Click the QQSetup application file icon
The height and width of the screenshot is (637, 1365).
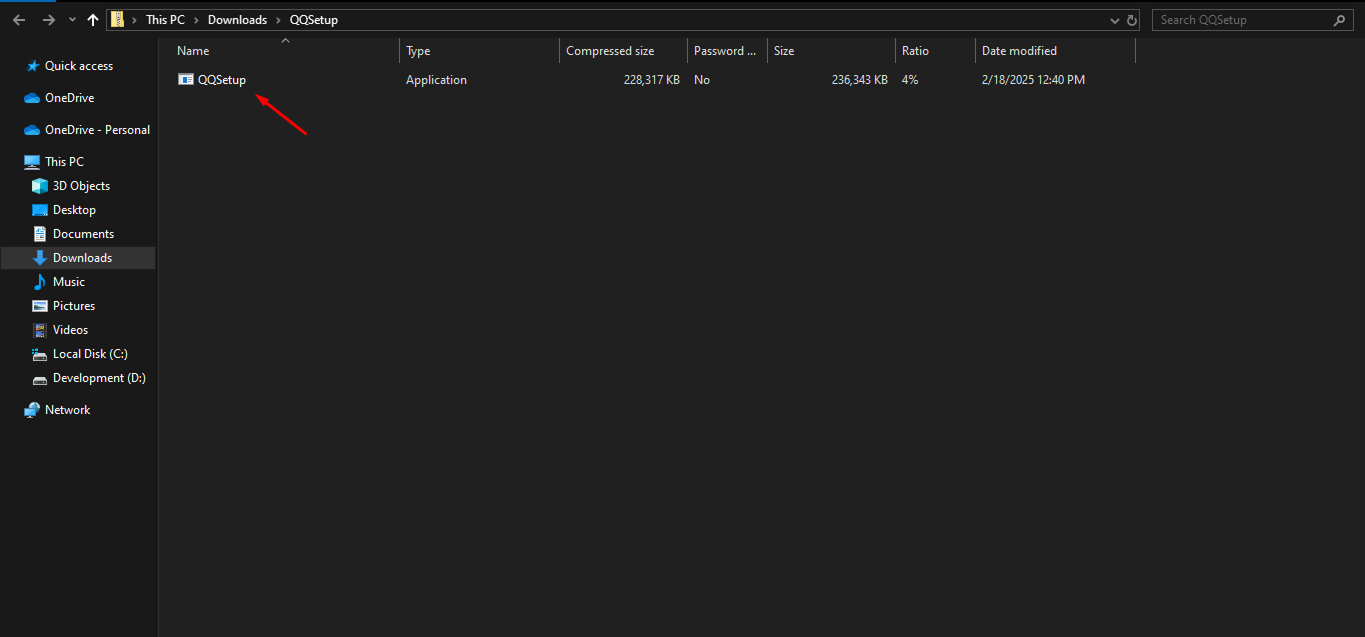[x=185, y=80]
